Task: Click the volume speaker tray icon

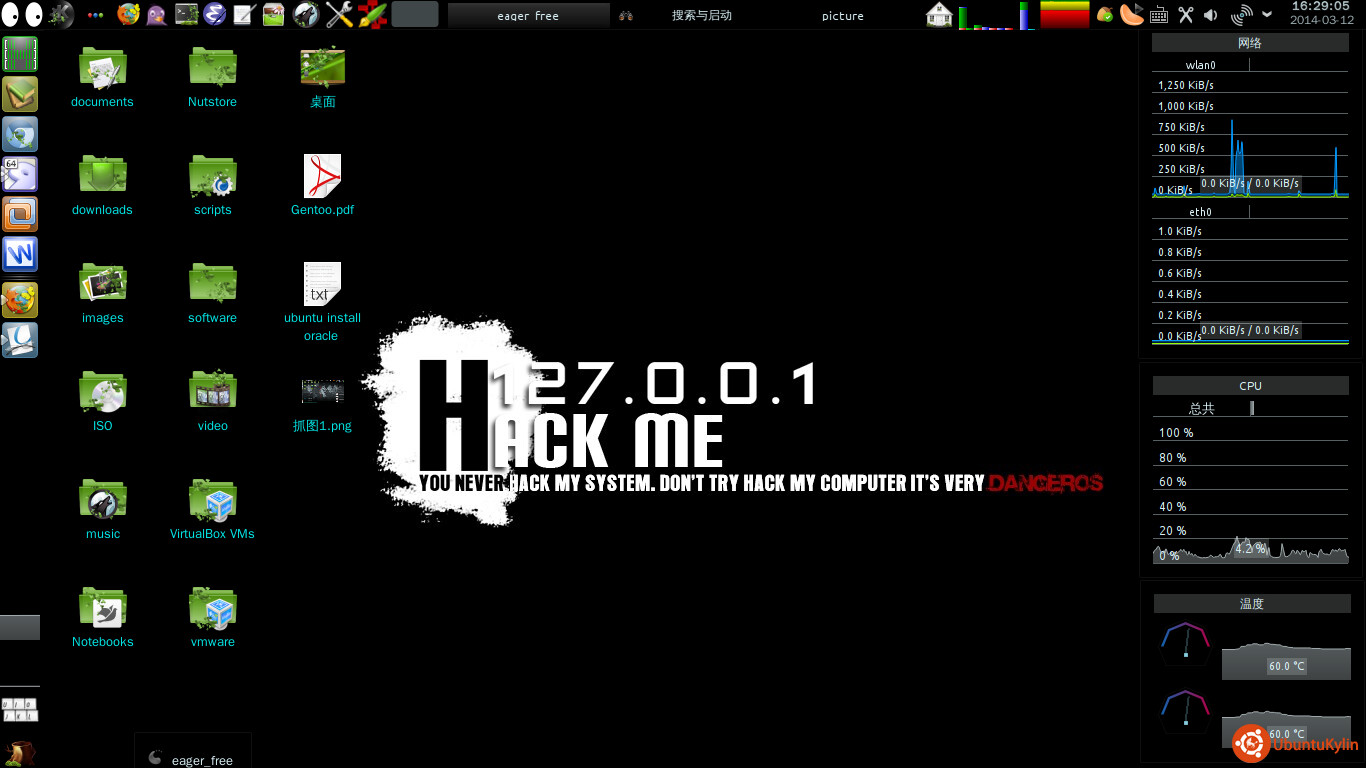Action: pyautogui.click(x=1211, y=14)
